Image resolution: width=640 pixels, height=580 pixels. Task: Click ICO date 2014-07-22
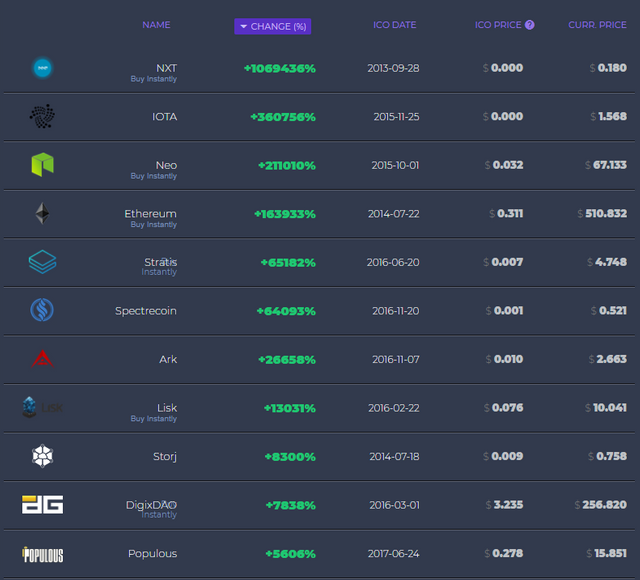pos(394,214)
